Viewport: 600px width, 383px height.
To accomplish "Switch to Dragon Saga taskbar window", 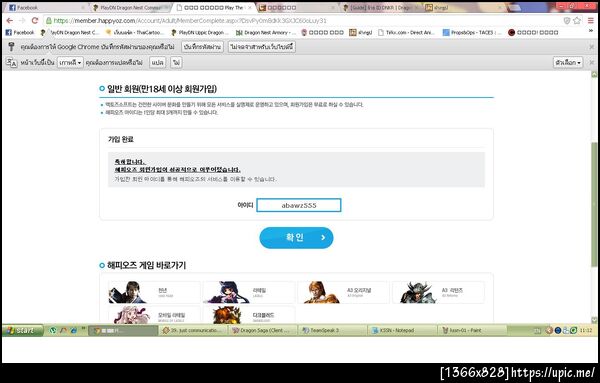I will coord(262,330).
